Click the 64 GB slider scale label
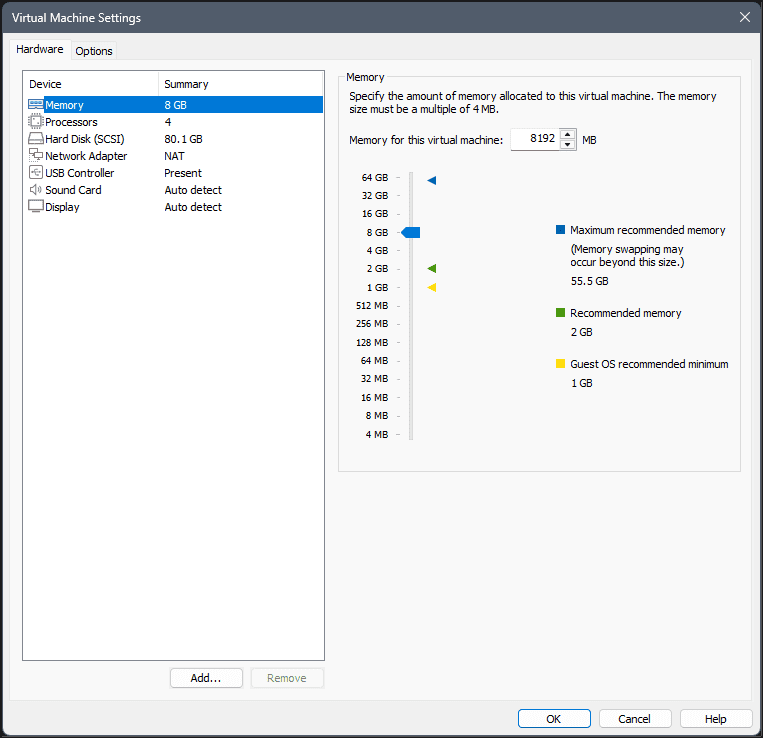The image size is (763, 738). click(375, 178)
